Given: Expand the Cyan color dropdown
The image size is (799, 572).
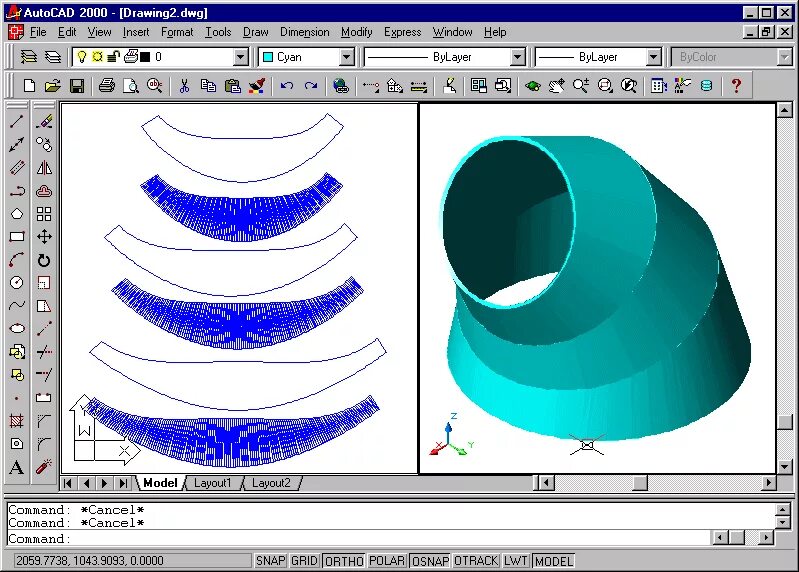Looking at the screenshot, I should click(347, 57).
